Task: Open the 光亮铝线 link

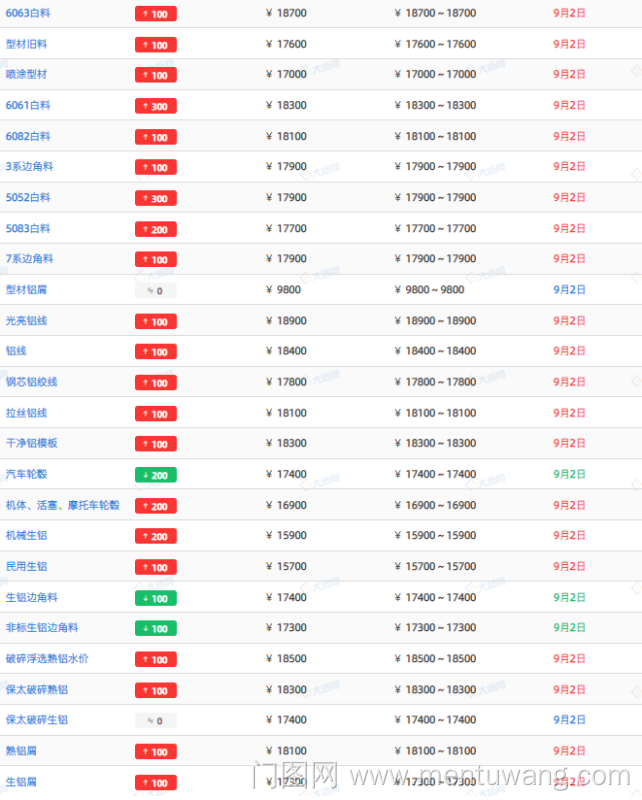Action: tap(26, 321)
